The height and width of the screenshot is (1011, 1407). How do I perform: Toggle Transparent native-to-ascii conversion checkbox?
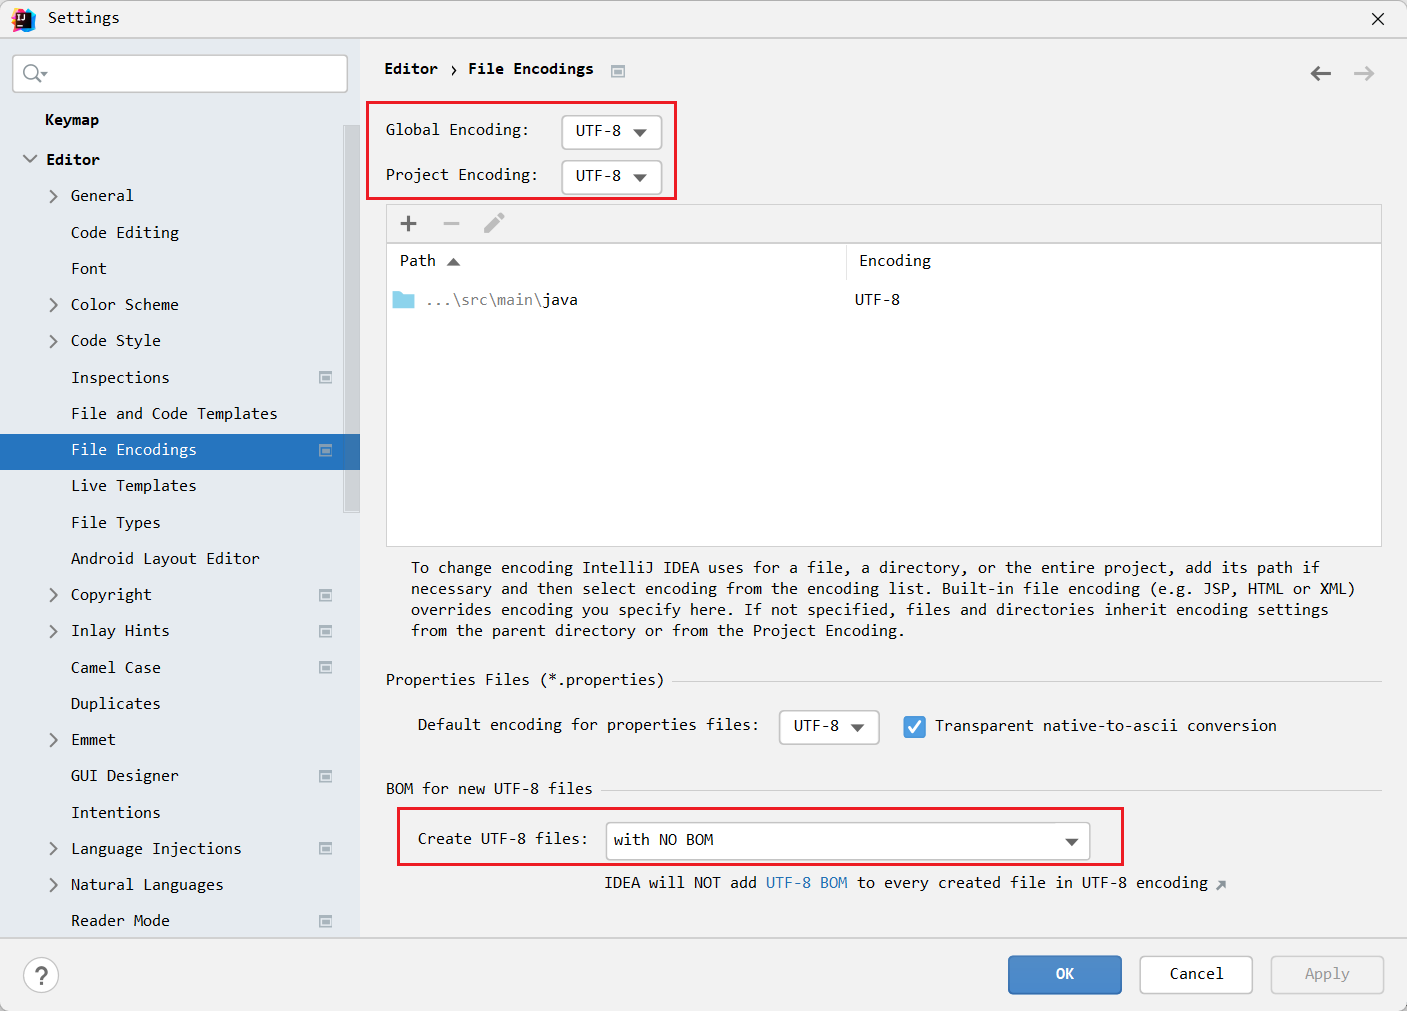(x=914, y=727)
